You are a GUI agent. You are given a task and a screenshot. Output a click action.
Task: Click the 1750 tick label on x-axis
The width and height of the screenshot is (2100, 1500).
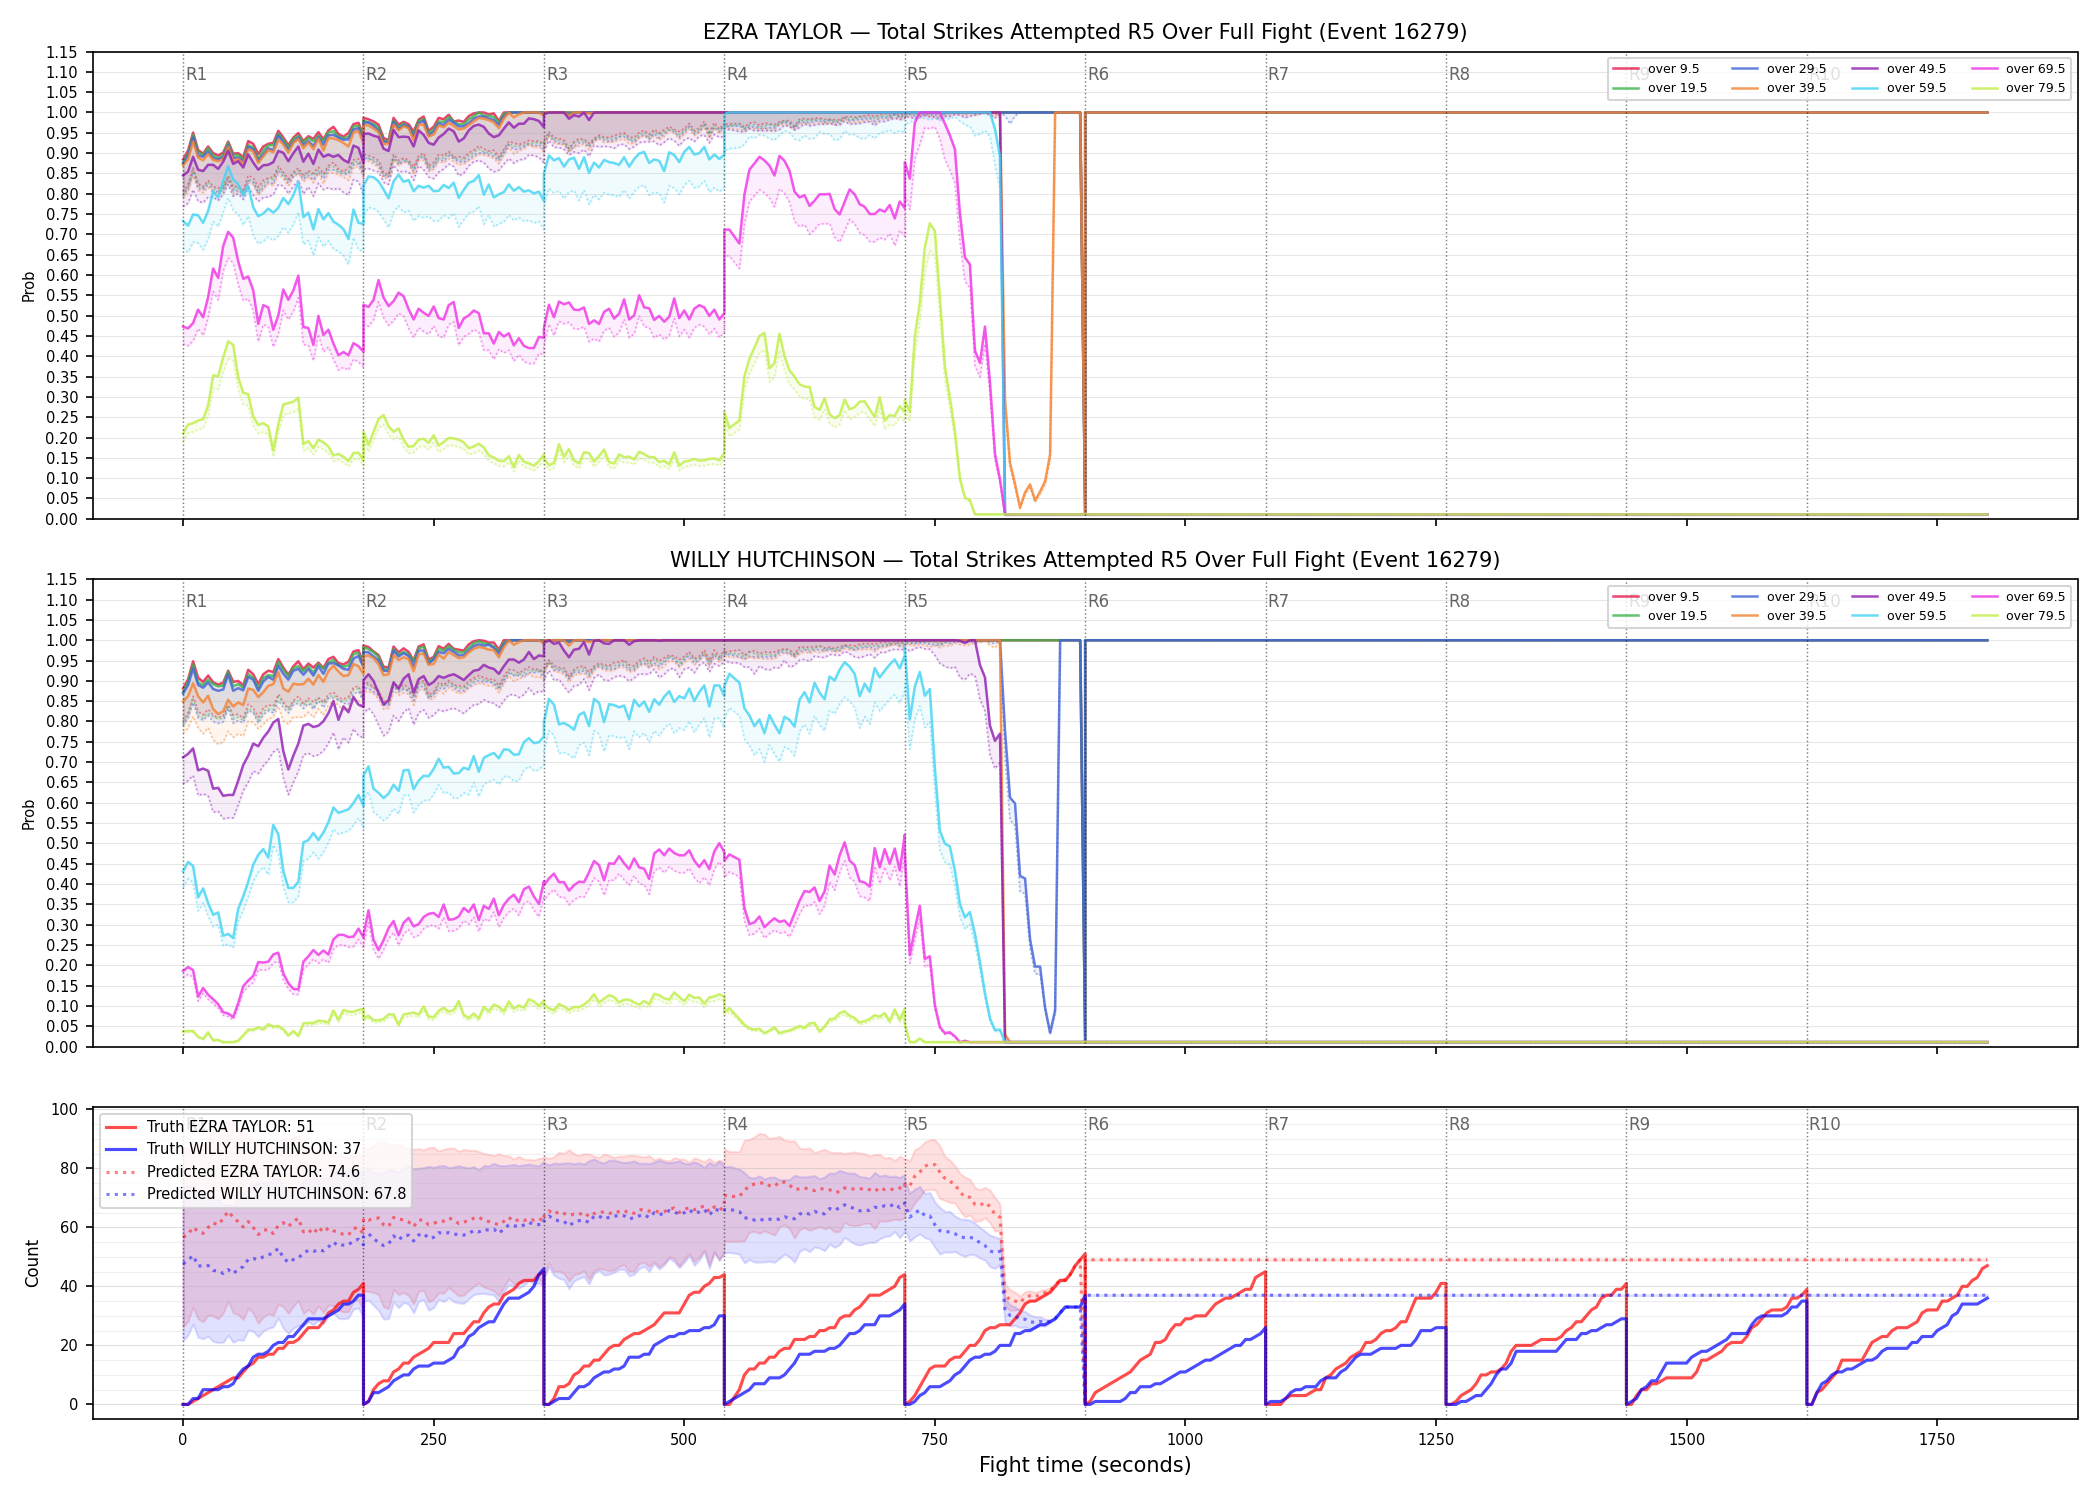(1937, 1440)
